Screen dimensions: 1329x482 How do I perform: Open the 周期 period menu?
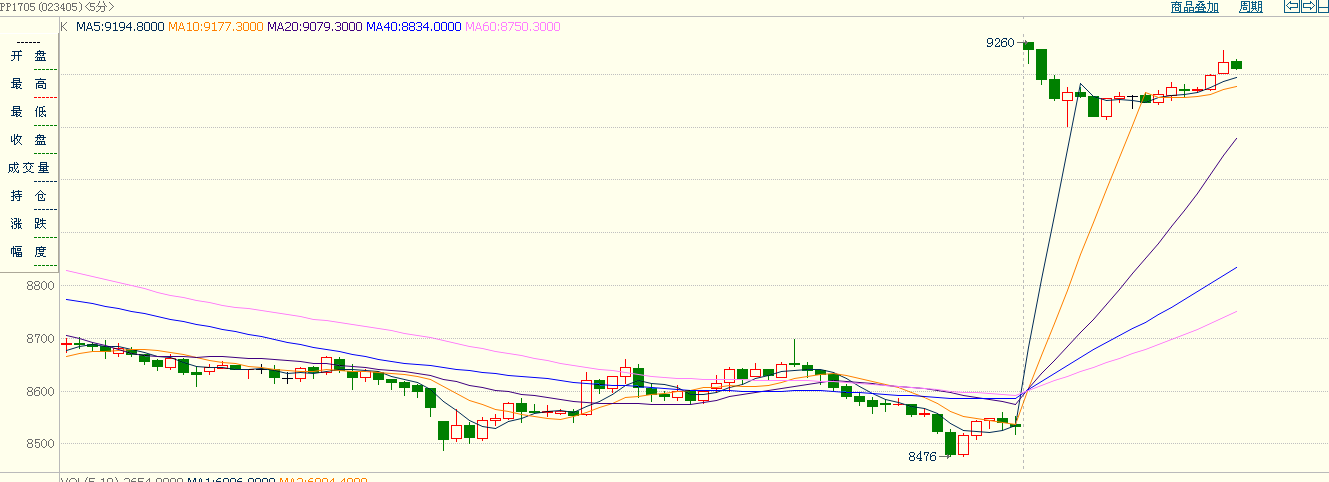click(1250, 7)
